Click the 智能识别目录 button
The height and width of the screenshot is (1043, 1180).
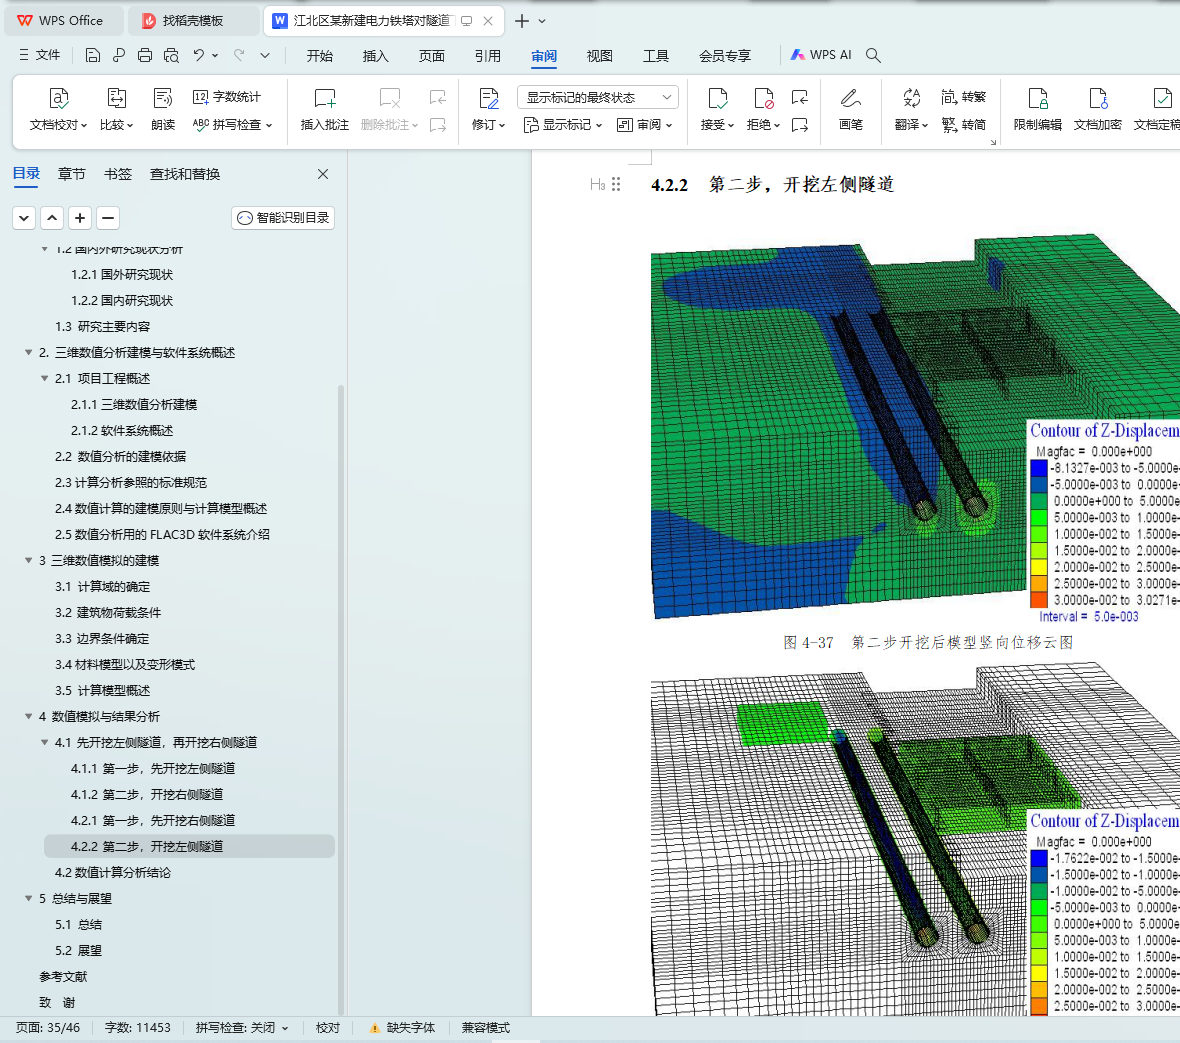[x=283, y=217]
